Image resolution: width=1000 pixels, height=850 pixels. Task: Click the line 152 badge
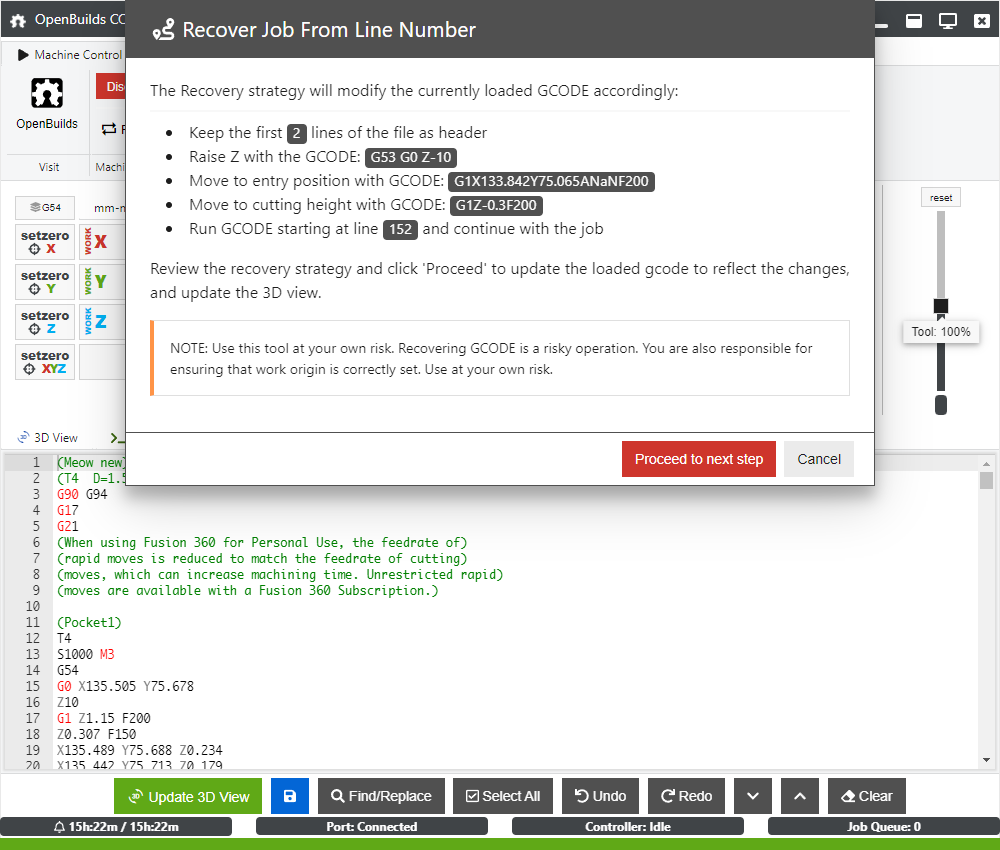tap(400, 230)
